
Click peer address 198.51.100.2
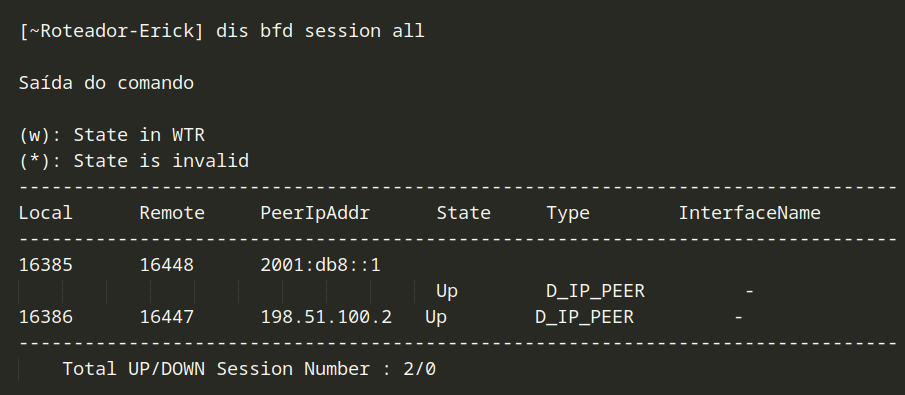click(x=326, y=317)
